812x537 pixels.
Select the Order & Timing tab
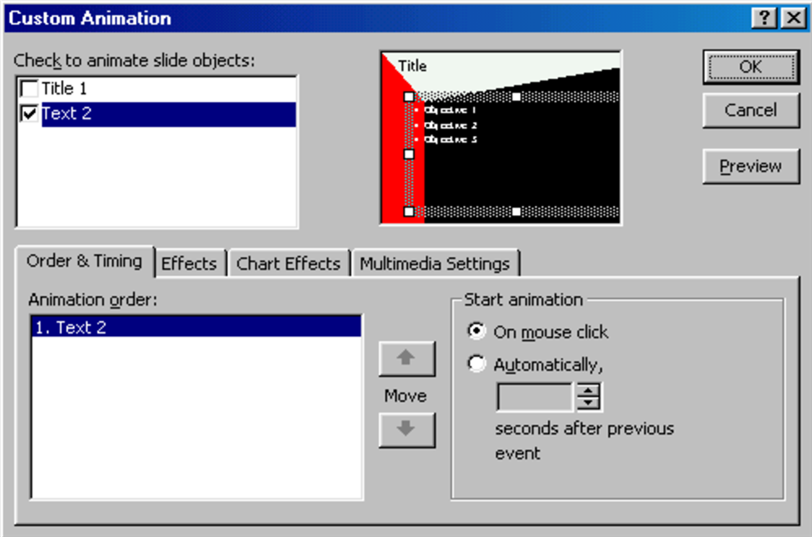coord(84,261)
